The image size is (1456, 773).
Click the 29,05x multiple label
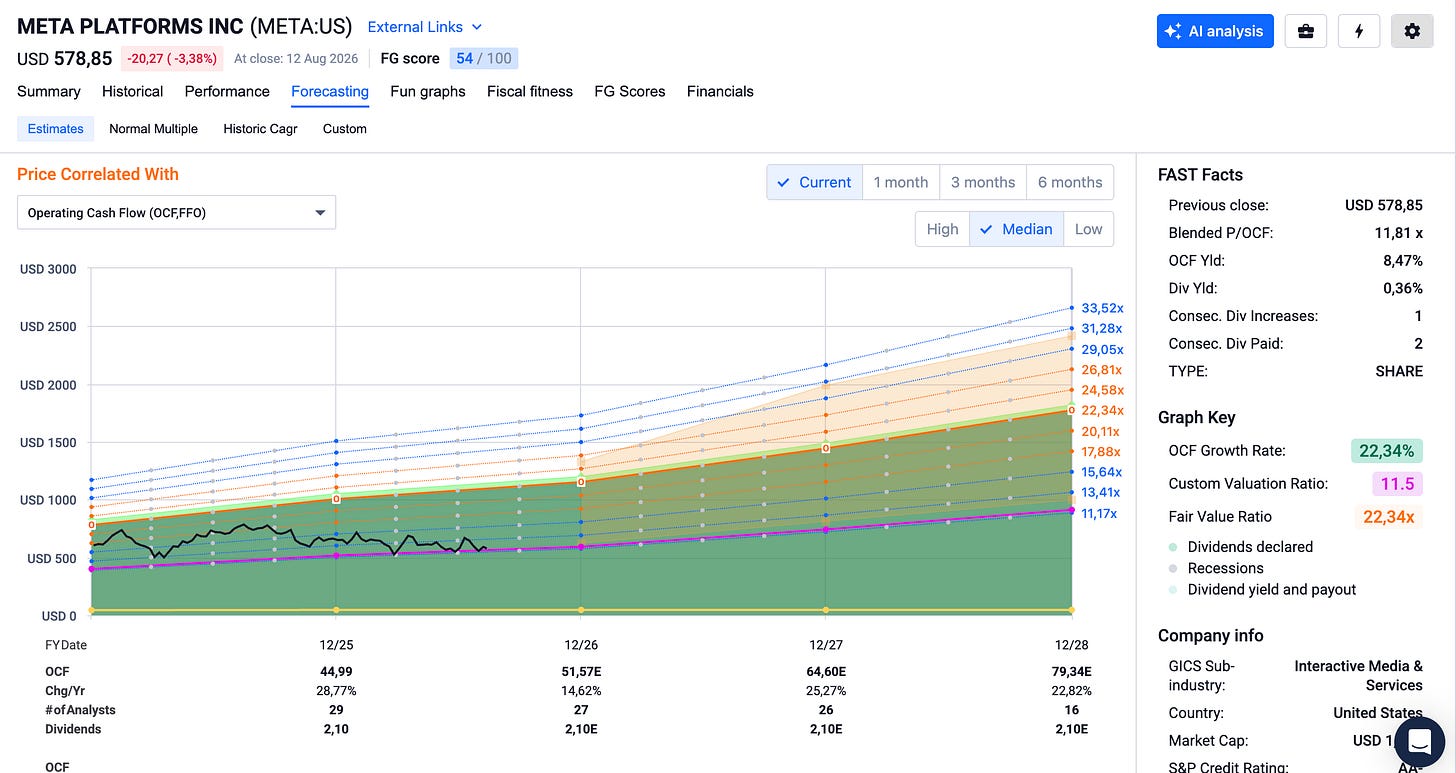tap(1102, 349)
